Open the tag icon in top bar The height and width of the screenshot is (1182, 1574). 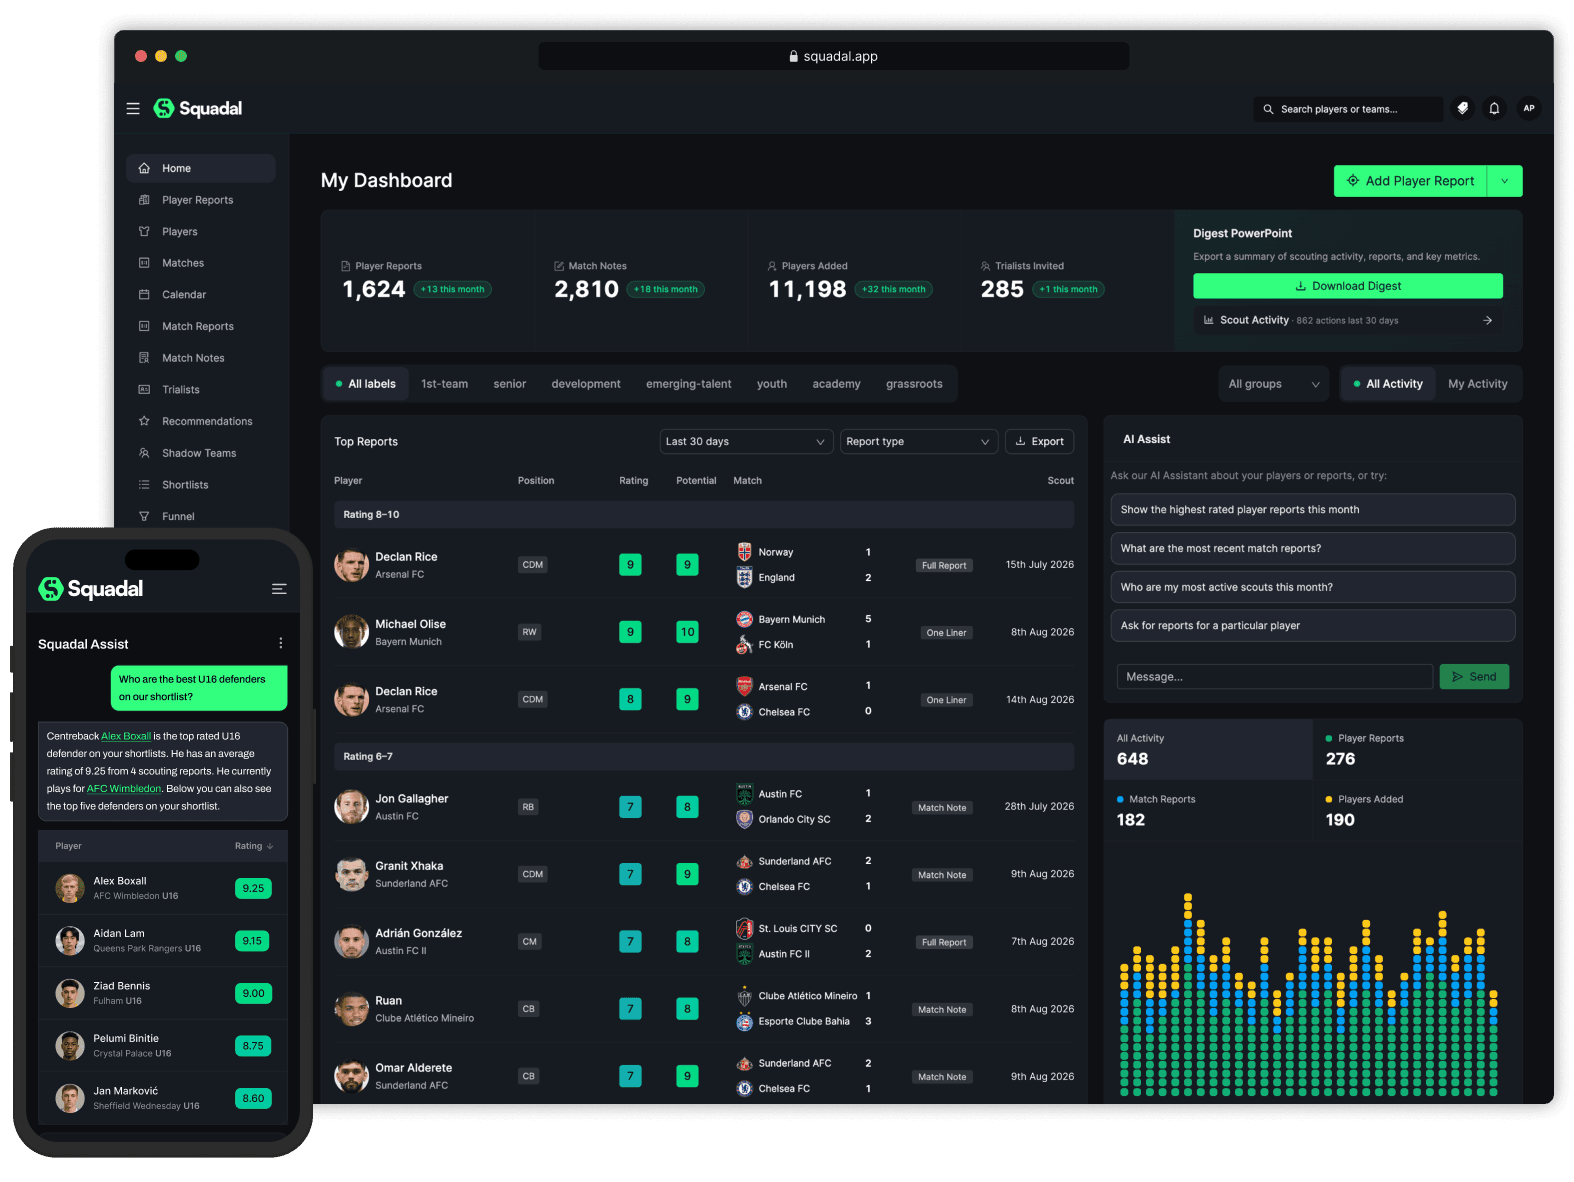click(1463, 108)
